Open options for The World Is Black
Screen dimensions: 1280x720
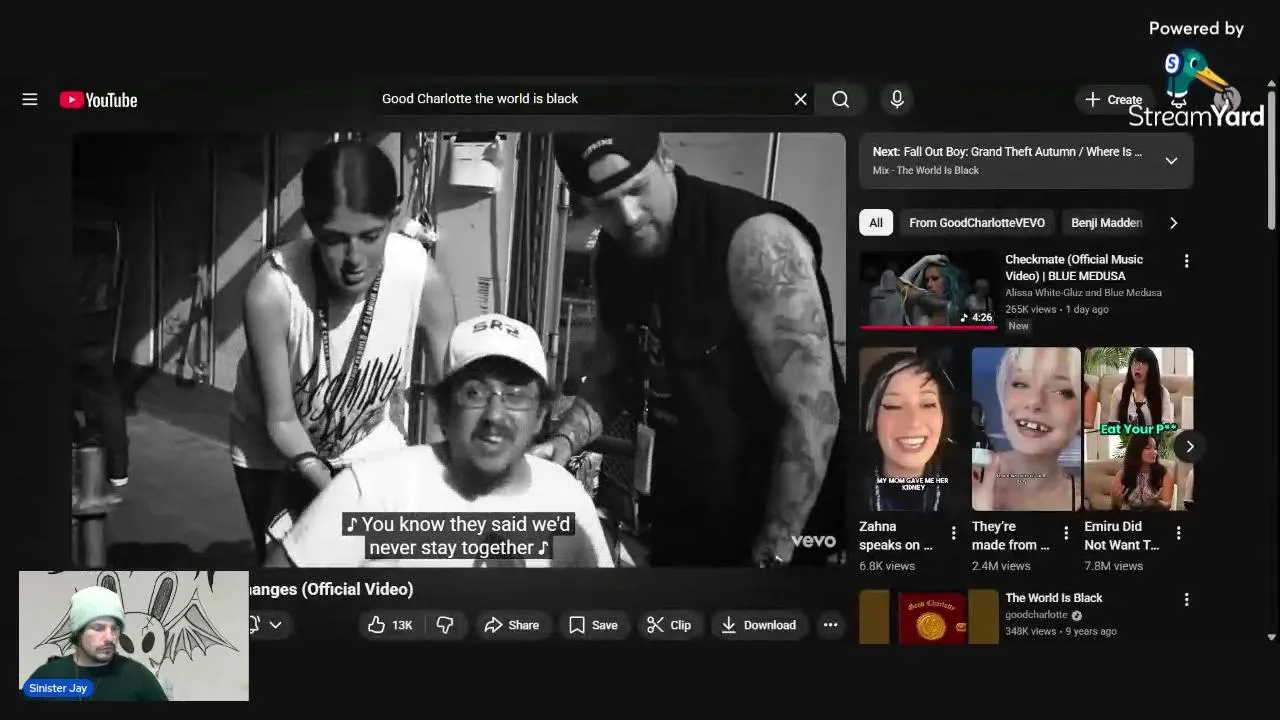click(1186, 600)
